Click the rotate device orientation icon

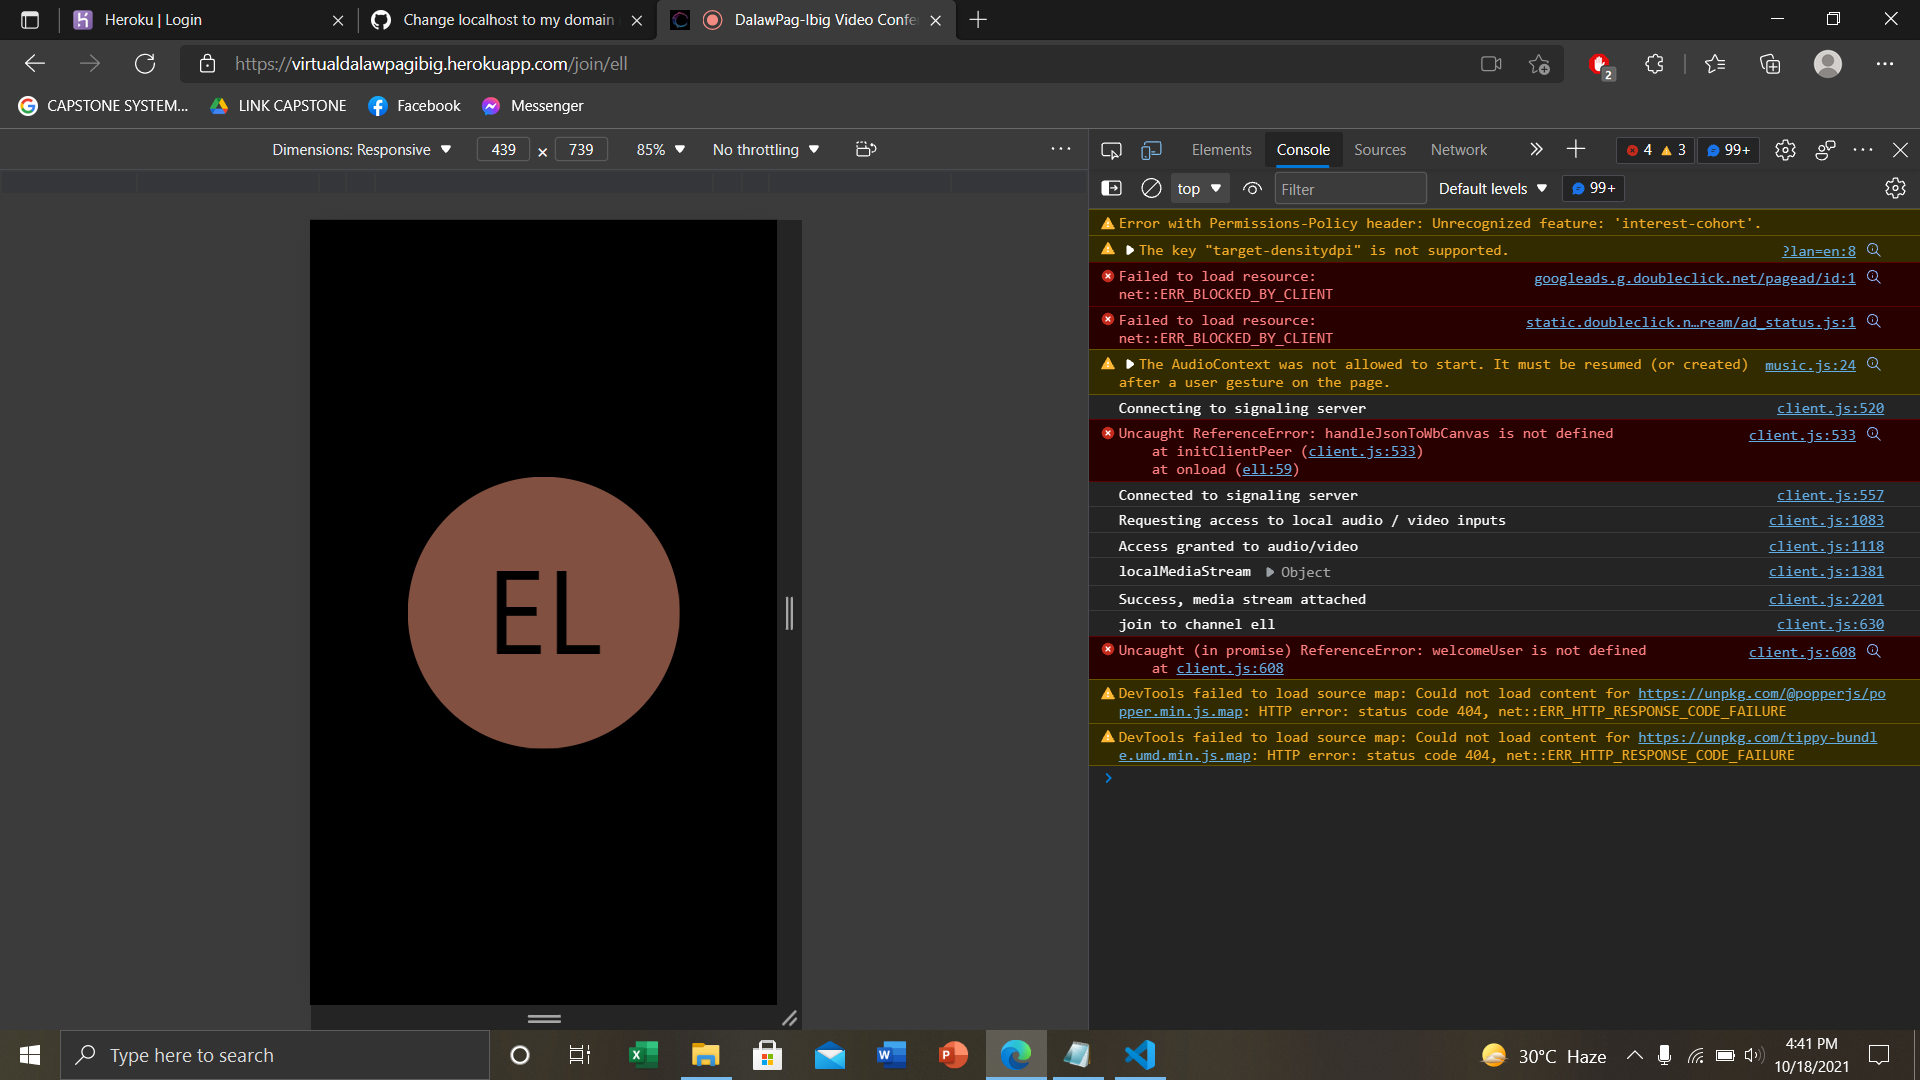(x=866, y=149)
